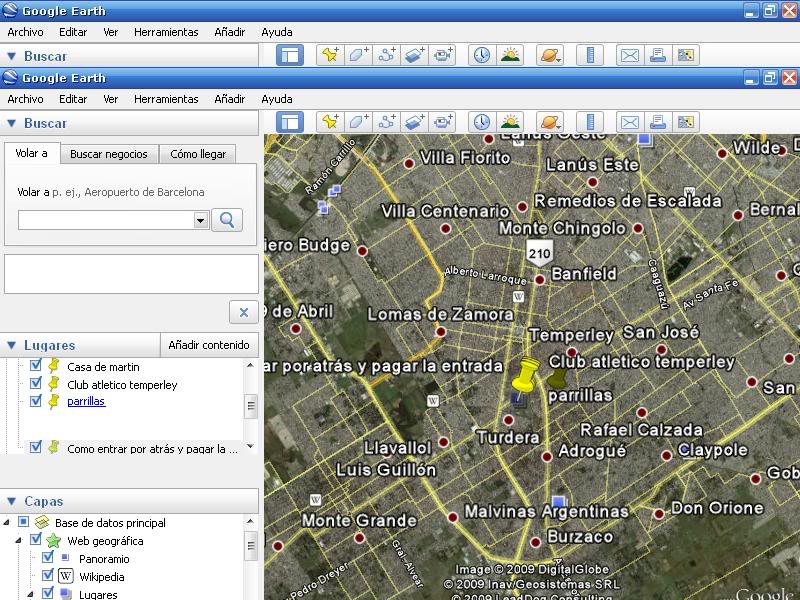
Task: Open the Volar a search history dropdown
Action: coord(201,220)
